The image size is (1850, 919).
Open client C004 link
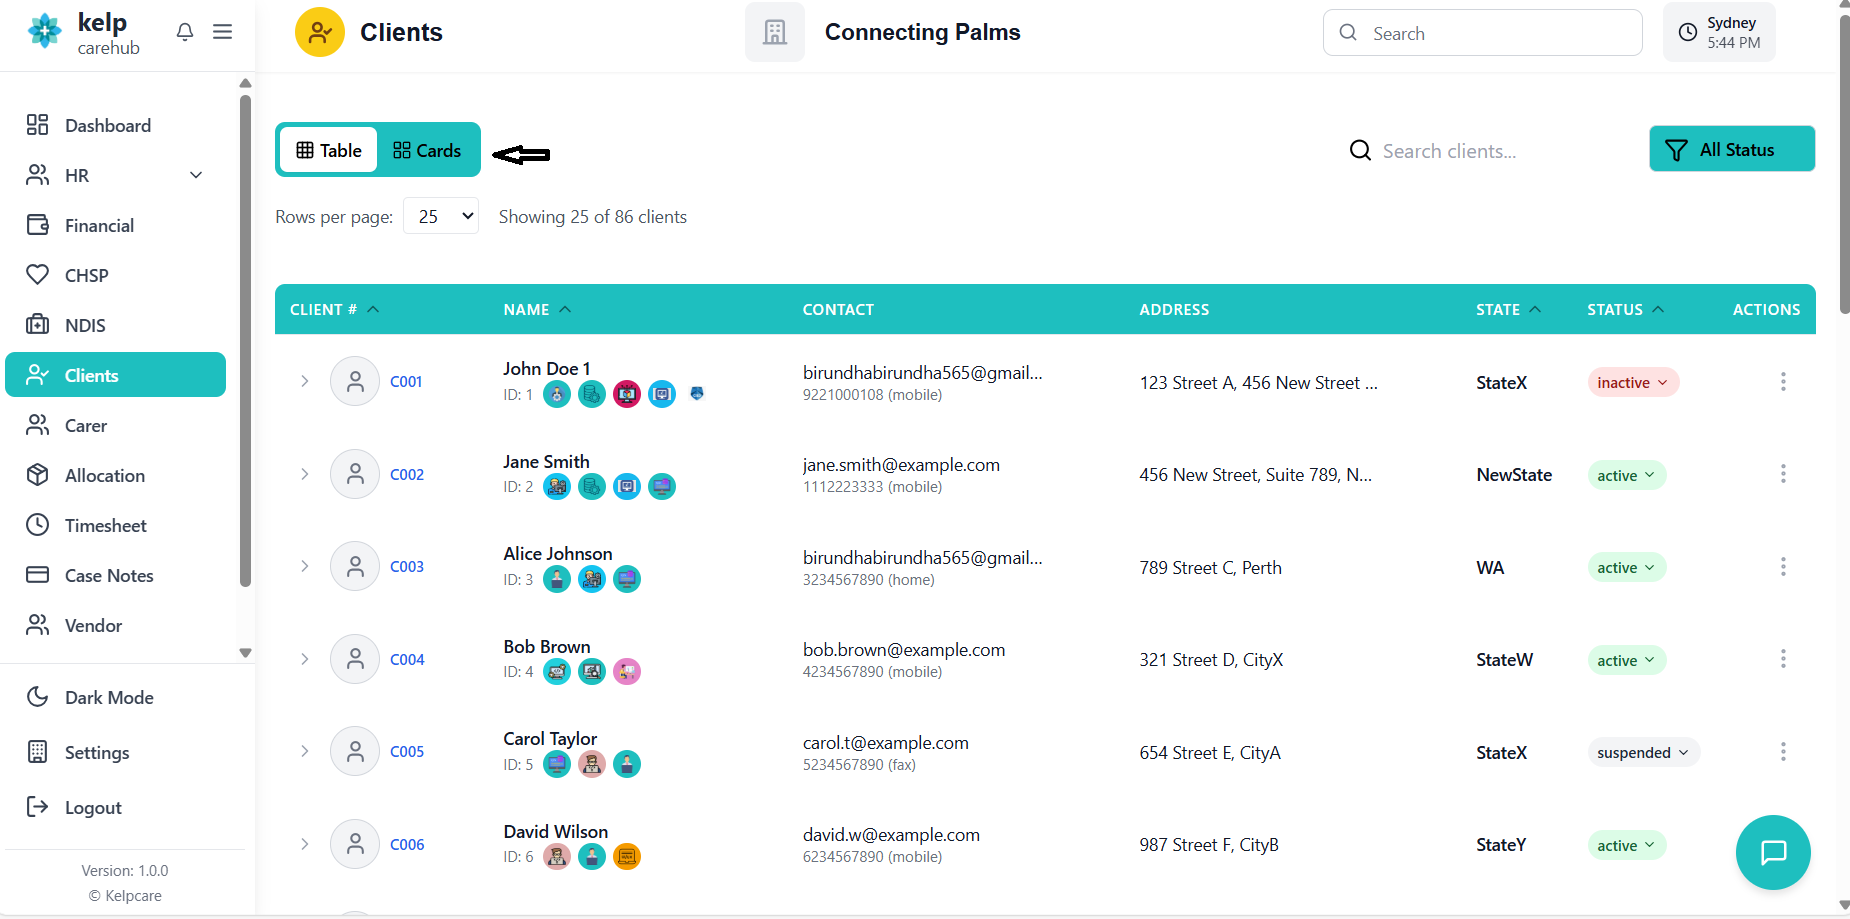(x=407, y=659)
